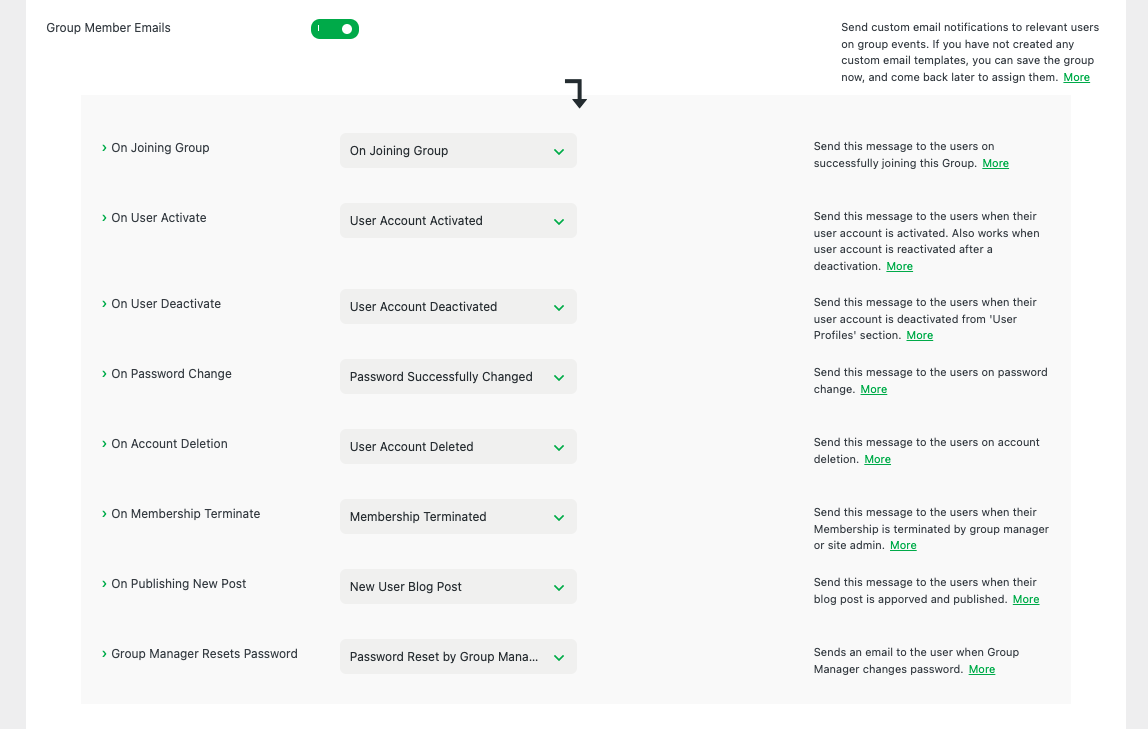Click More link for Group Member Emails description
The image size is (1148, 729).
(1076, 78)
